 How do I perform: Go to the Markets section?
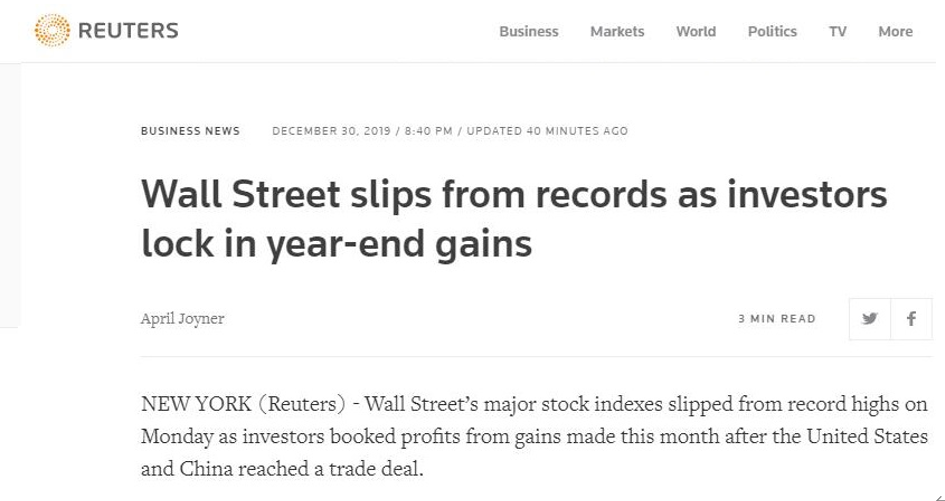coord(617,31)
